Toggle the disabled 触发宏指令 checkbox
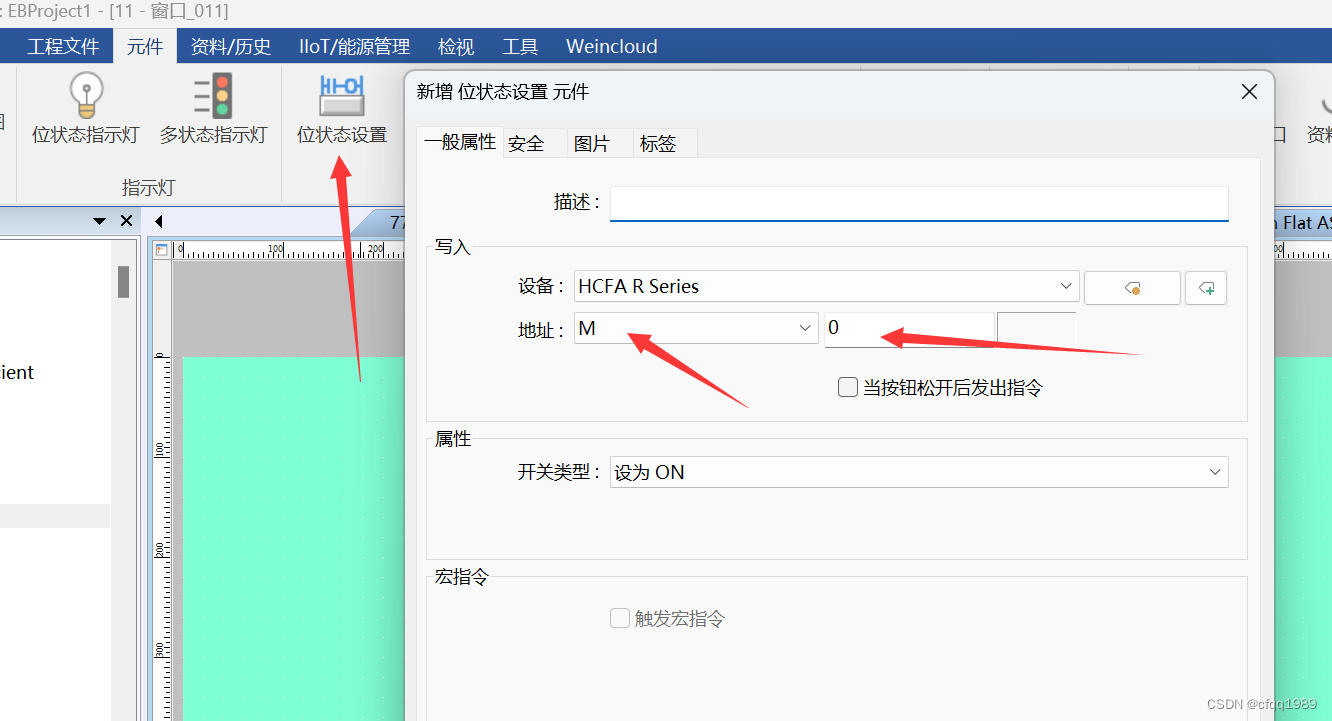The width and height of the screenshot is (1332, 721). coord(620,618)
